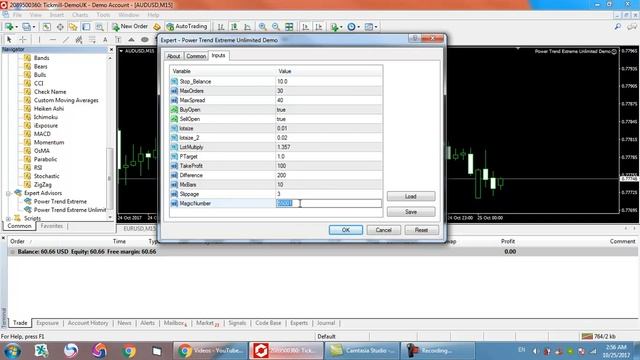Select the Equidistant Channel tool

(x=79, y=40)
